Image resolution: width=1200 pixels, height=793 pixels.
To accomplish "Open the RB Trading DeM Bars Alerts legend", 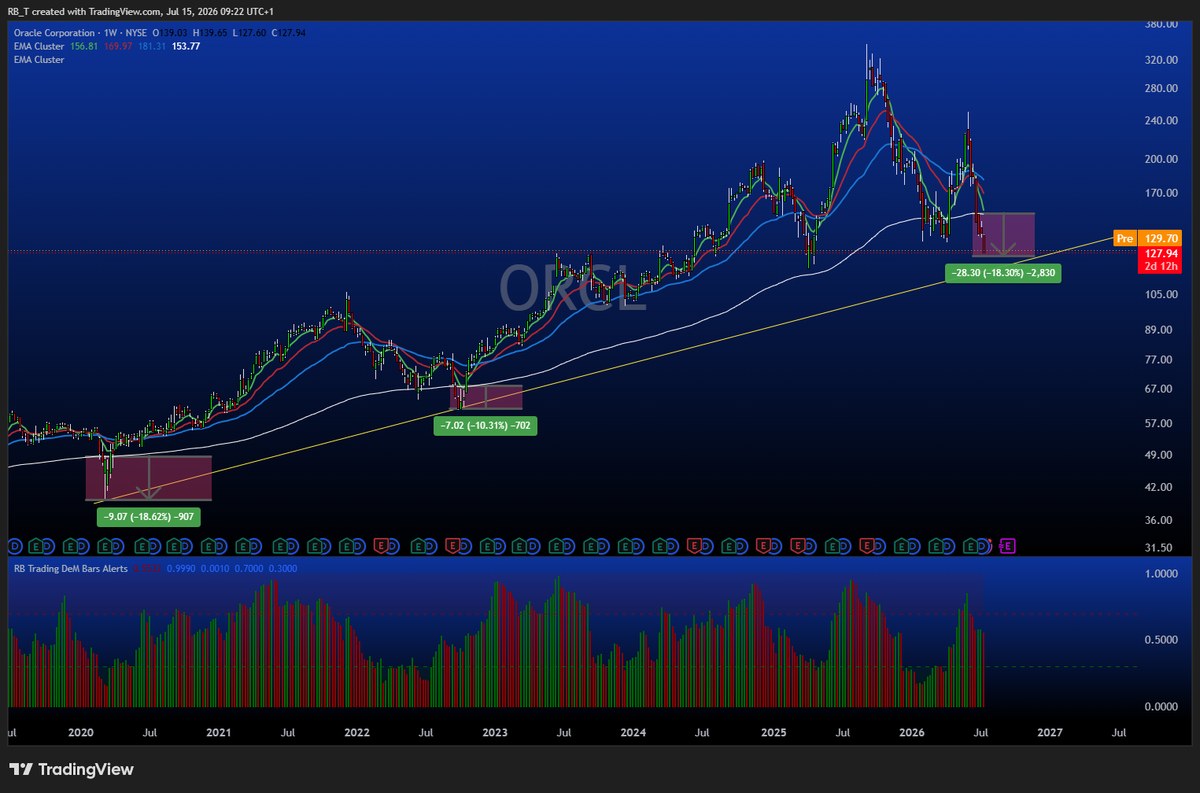I will [69, 568].
